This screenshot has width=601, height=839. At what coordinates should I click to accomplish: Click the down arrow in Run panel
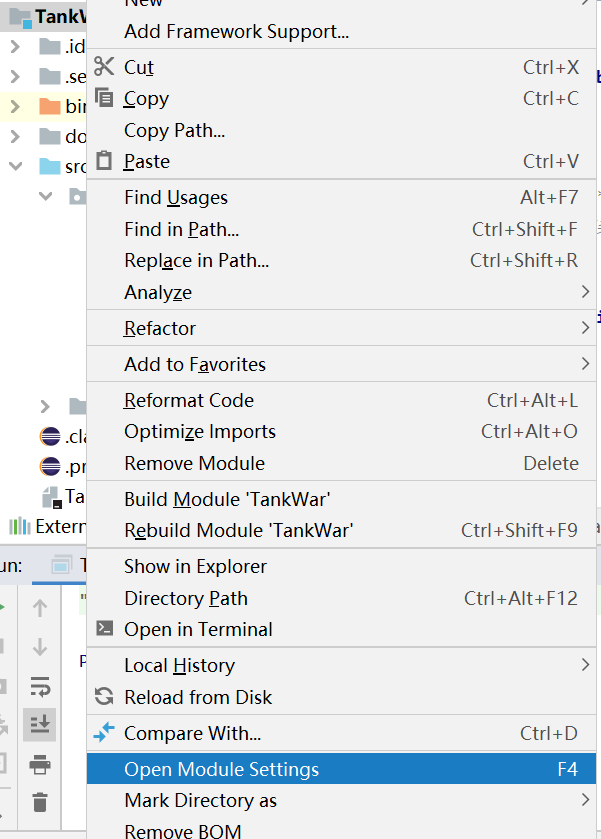coord(40,646)
